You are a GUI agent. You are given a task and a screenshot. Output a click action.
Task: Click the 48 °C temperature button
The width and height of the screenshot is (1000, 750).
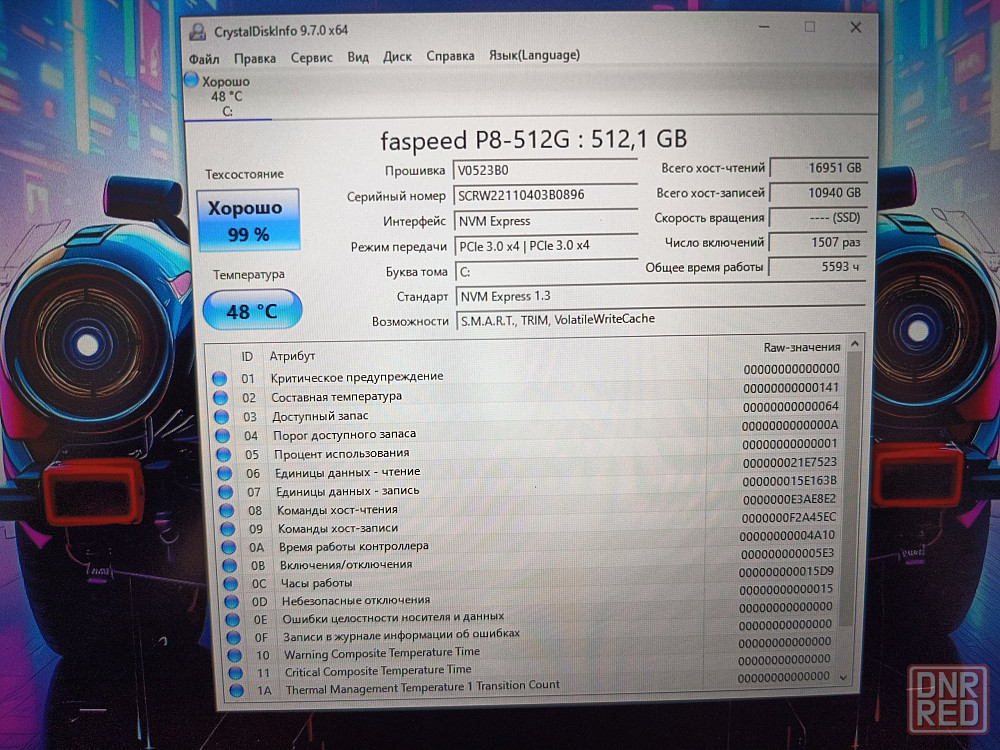(x=252, y=310)
